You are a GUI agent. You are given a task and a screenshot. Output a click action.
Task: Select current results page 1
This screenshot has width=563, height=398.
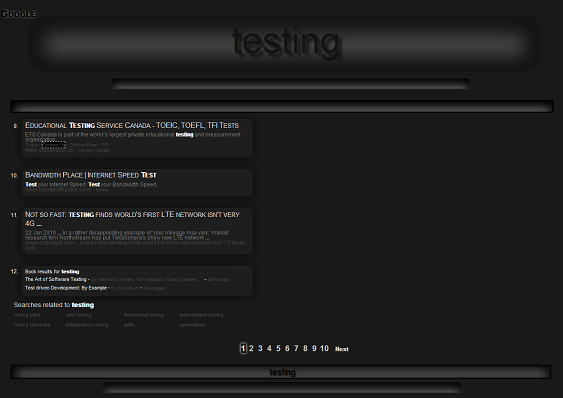click(243, 348)
